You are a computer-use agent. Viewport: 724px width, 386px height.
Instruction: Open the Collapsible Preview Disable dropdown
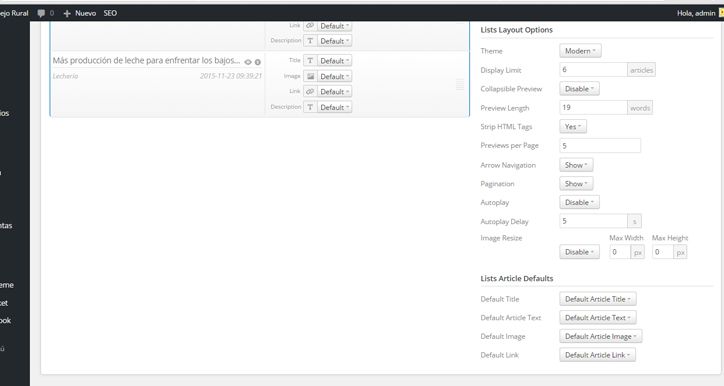tap(579, 89)
